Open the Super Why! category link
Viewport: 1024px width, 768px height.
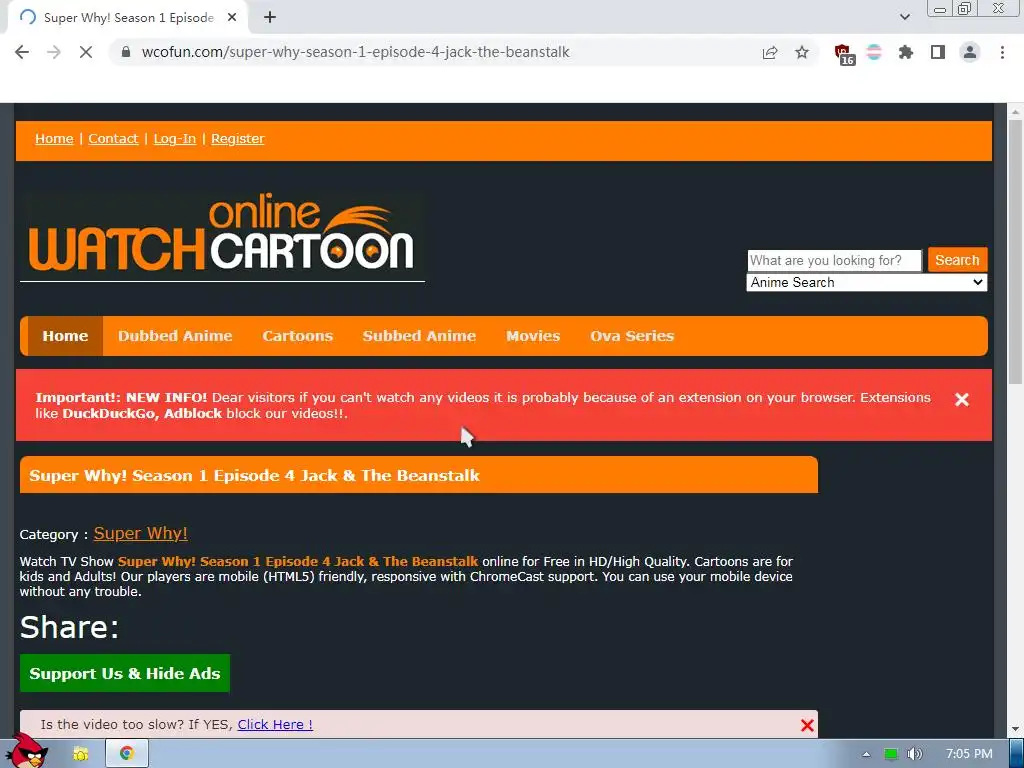click(x=140, y=534)
